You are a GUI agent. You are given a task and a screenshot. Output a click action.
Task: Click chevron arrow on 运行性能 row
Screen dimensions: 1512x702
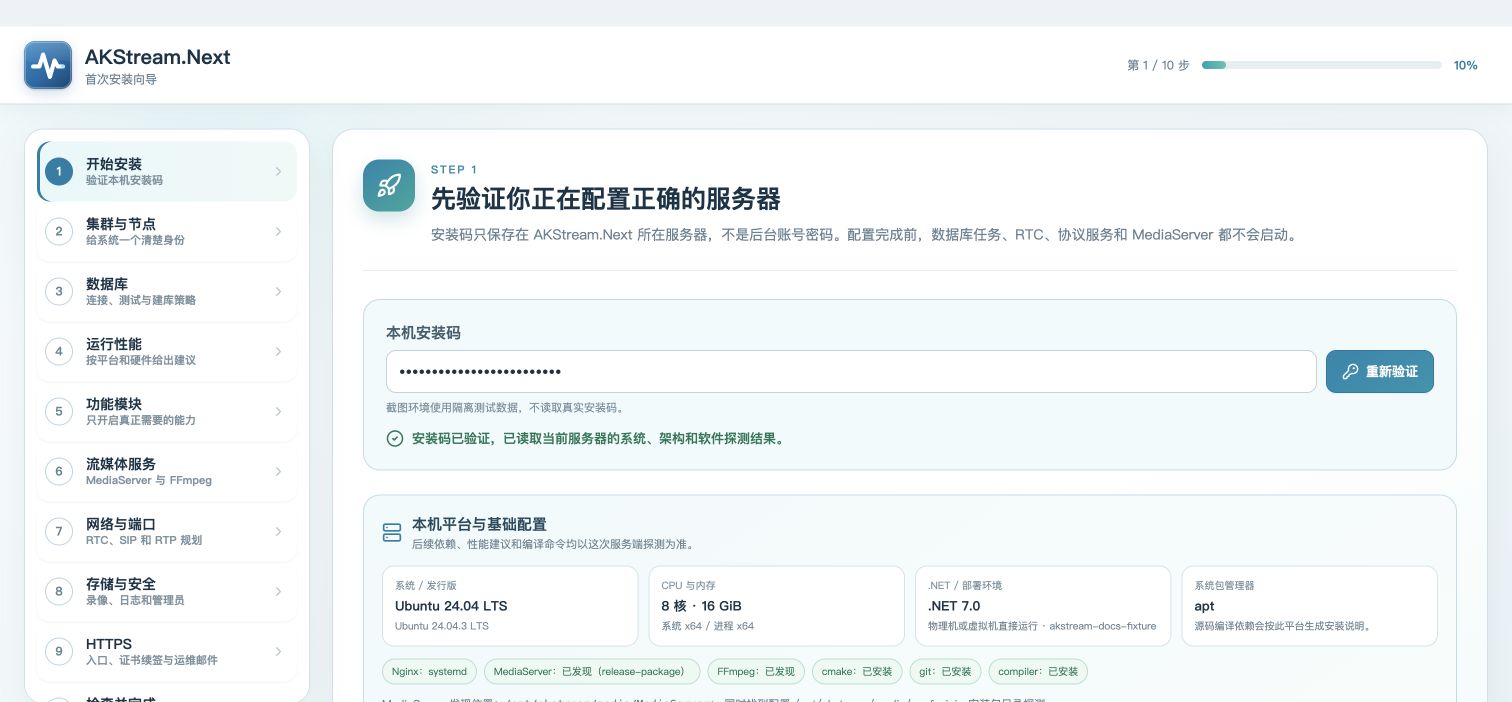(278, 351)
